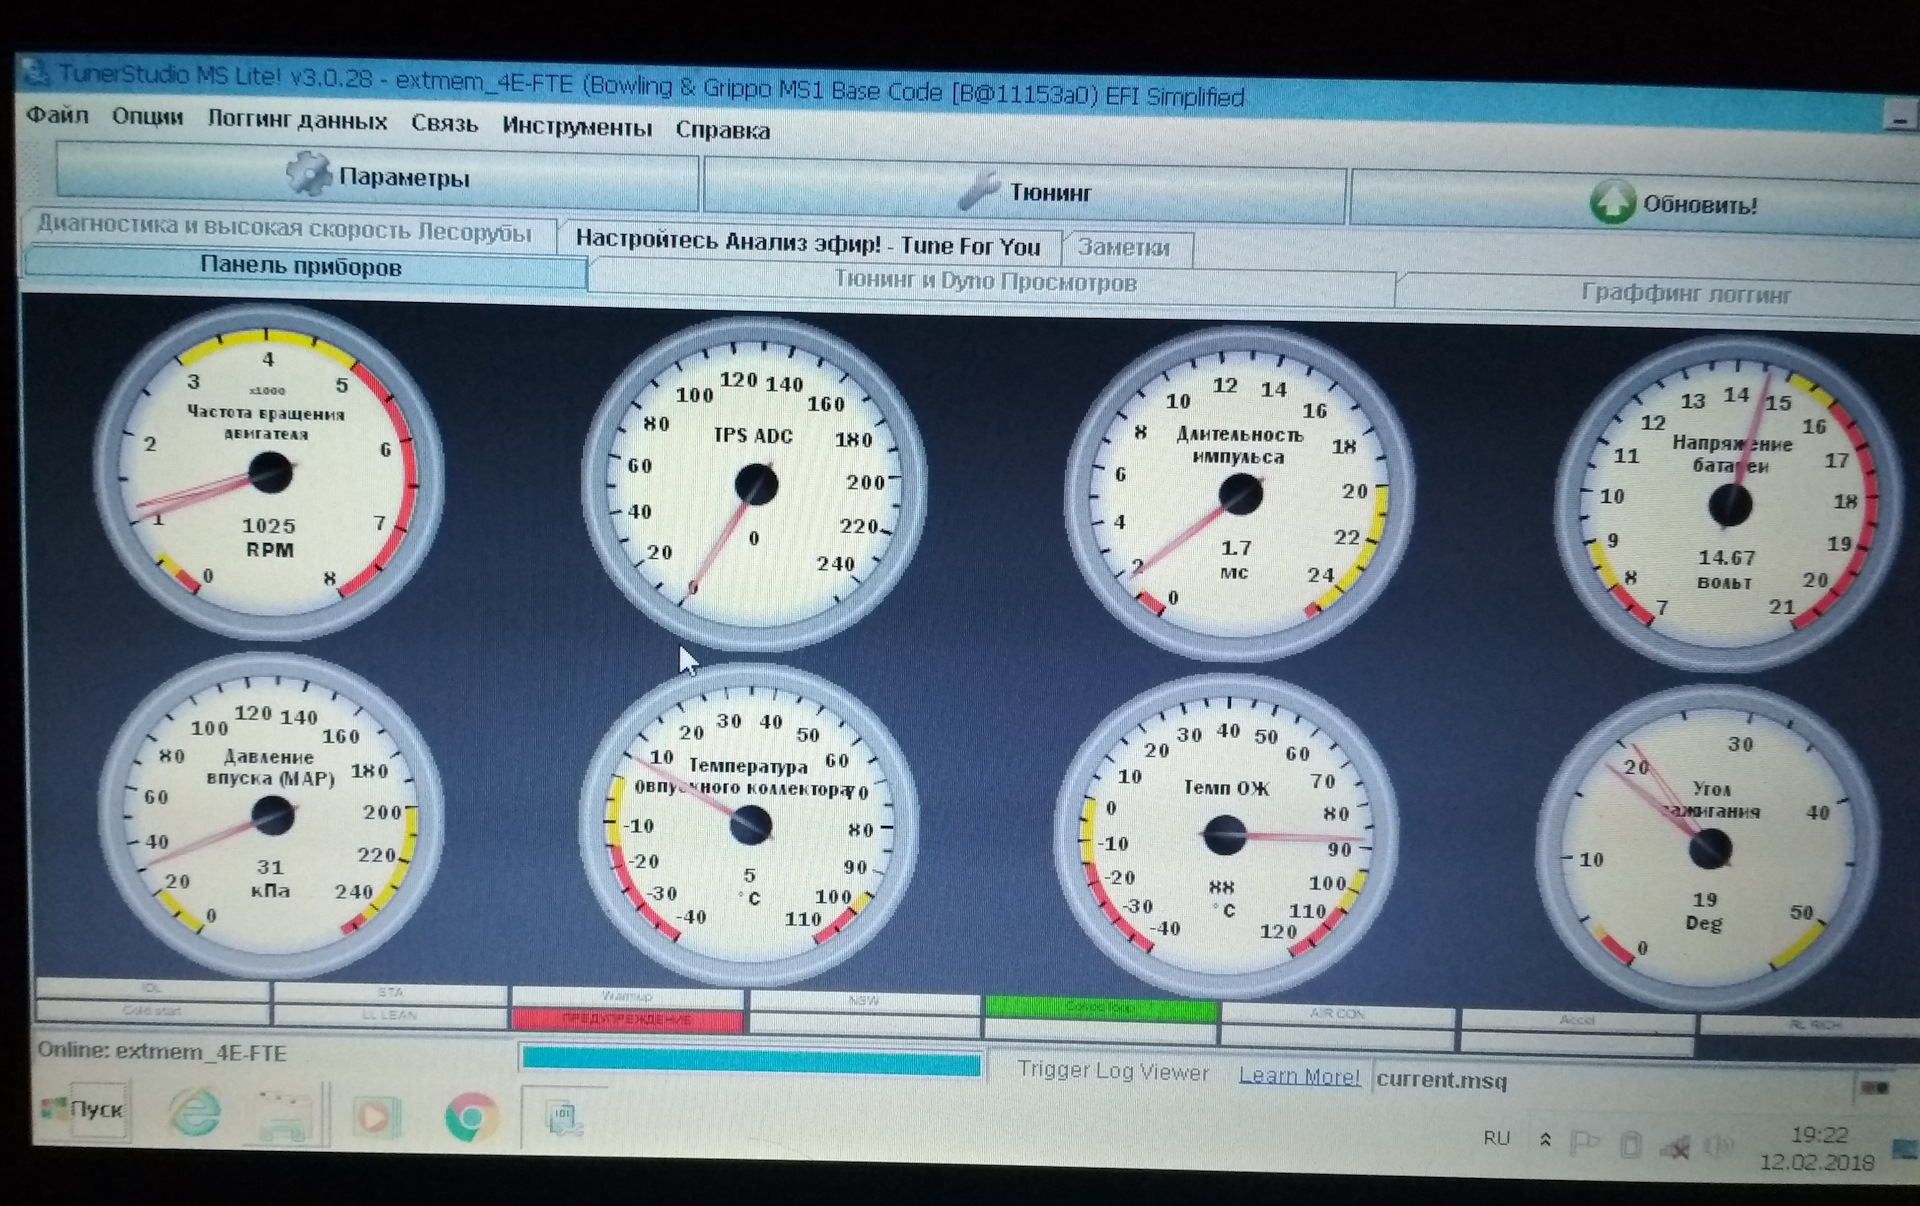
Task: Click the green arrow Обновить icon
Action: click(x=1612, y=203)
